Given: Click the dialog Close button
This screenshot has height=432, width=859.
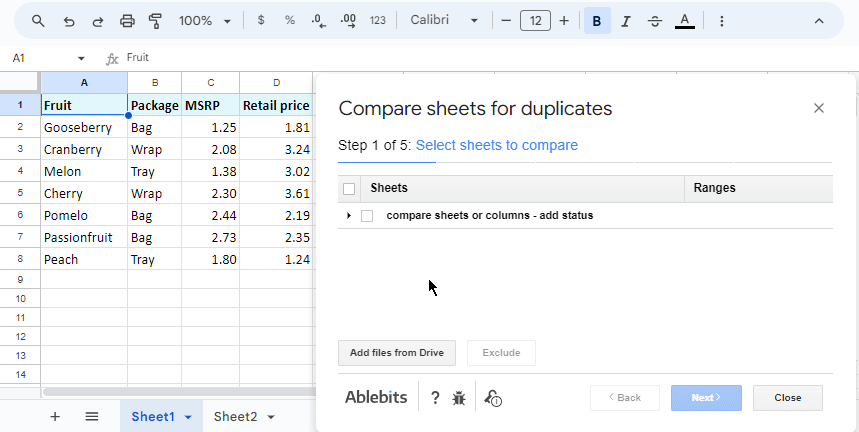Looking at the screenshot, I should coord(788,398).
